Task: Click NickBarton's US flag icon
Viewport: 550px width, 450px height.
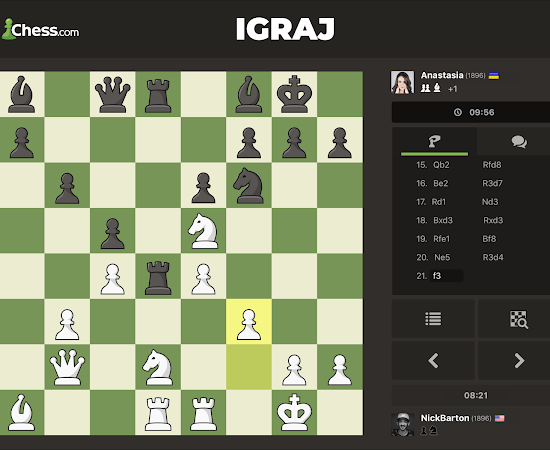Action: coord(499,418)
